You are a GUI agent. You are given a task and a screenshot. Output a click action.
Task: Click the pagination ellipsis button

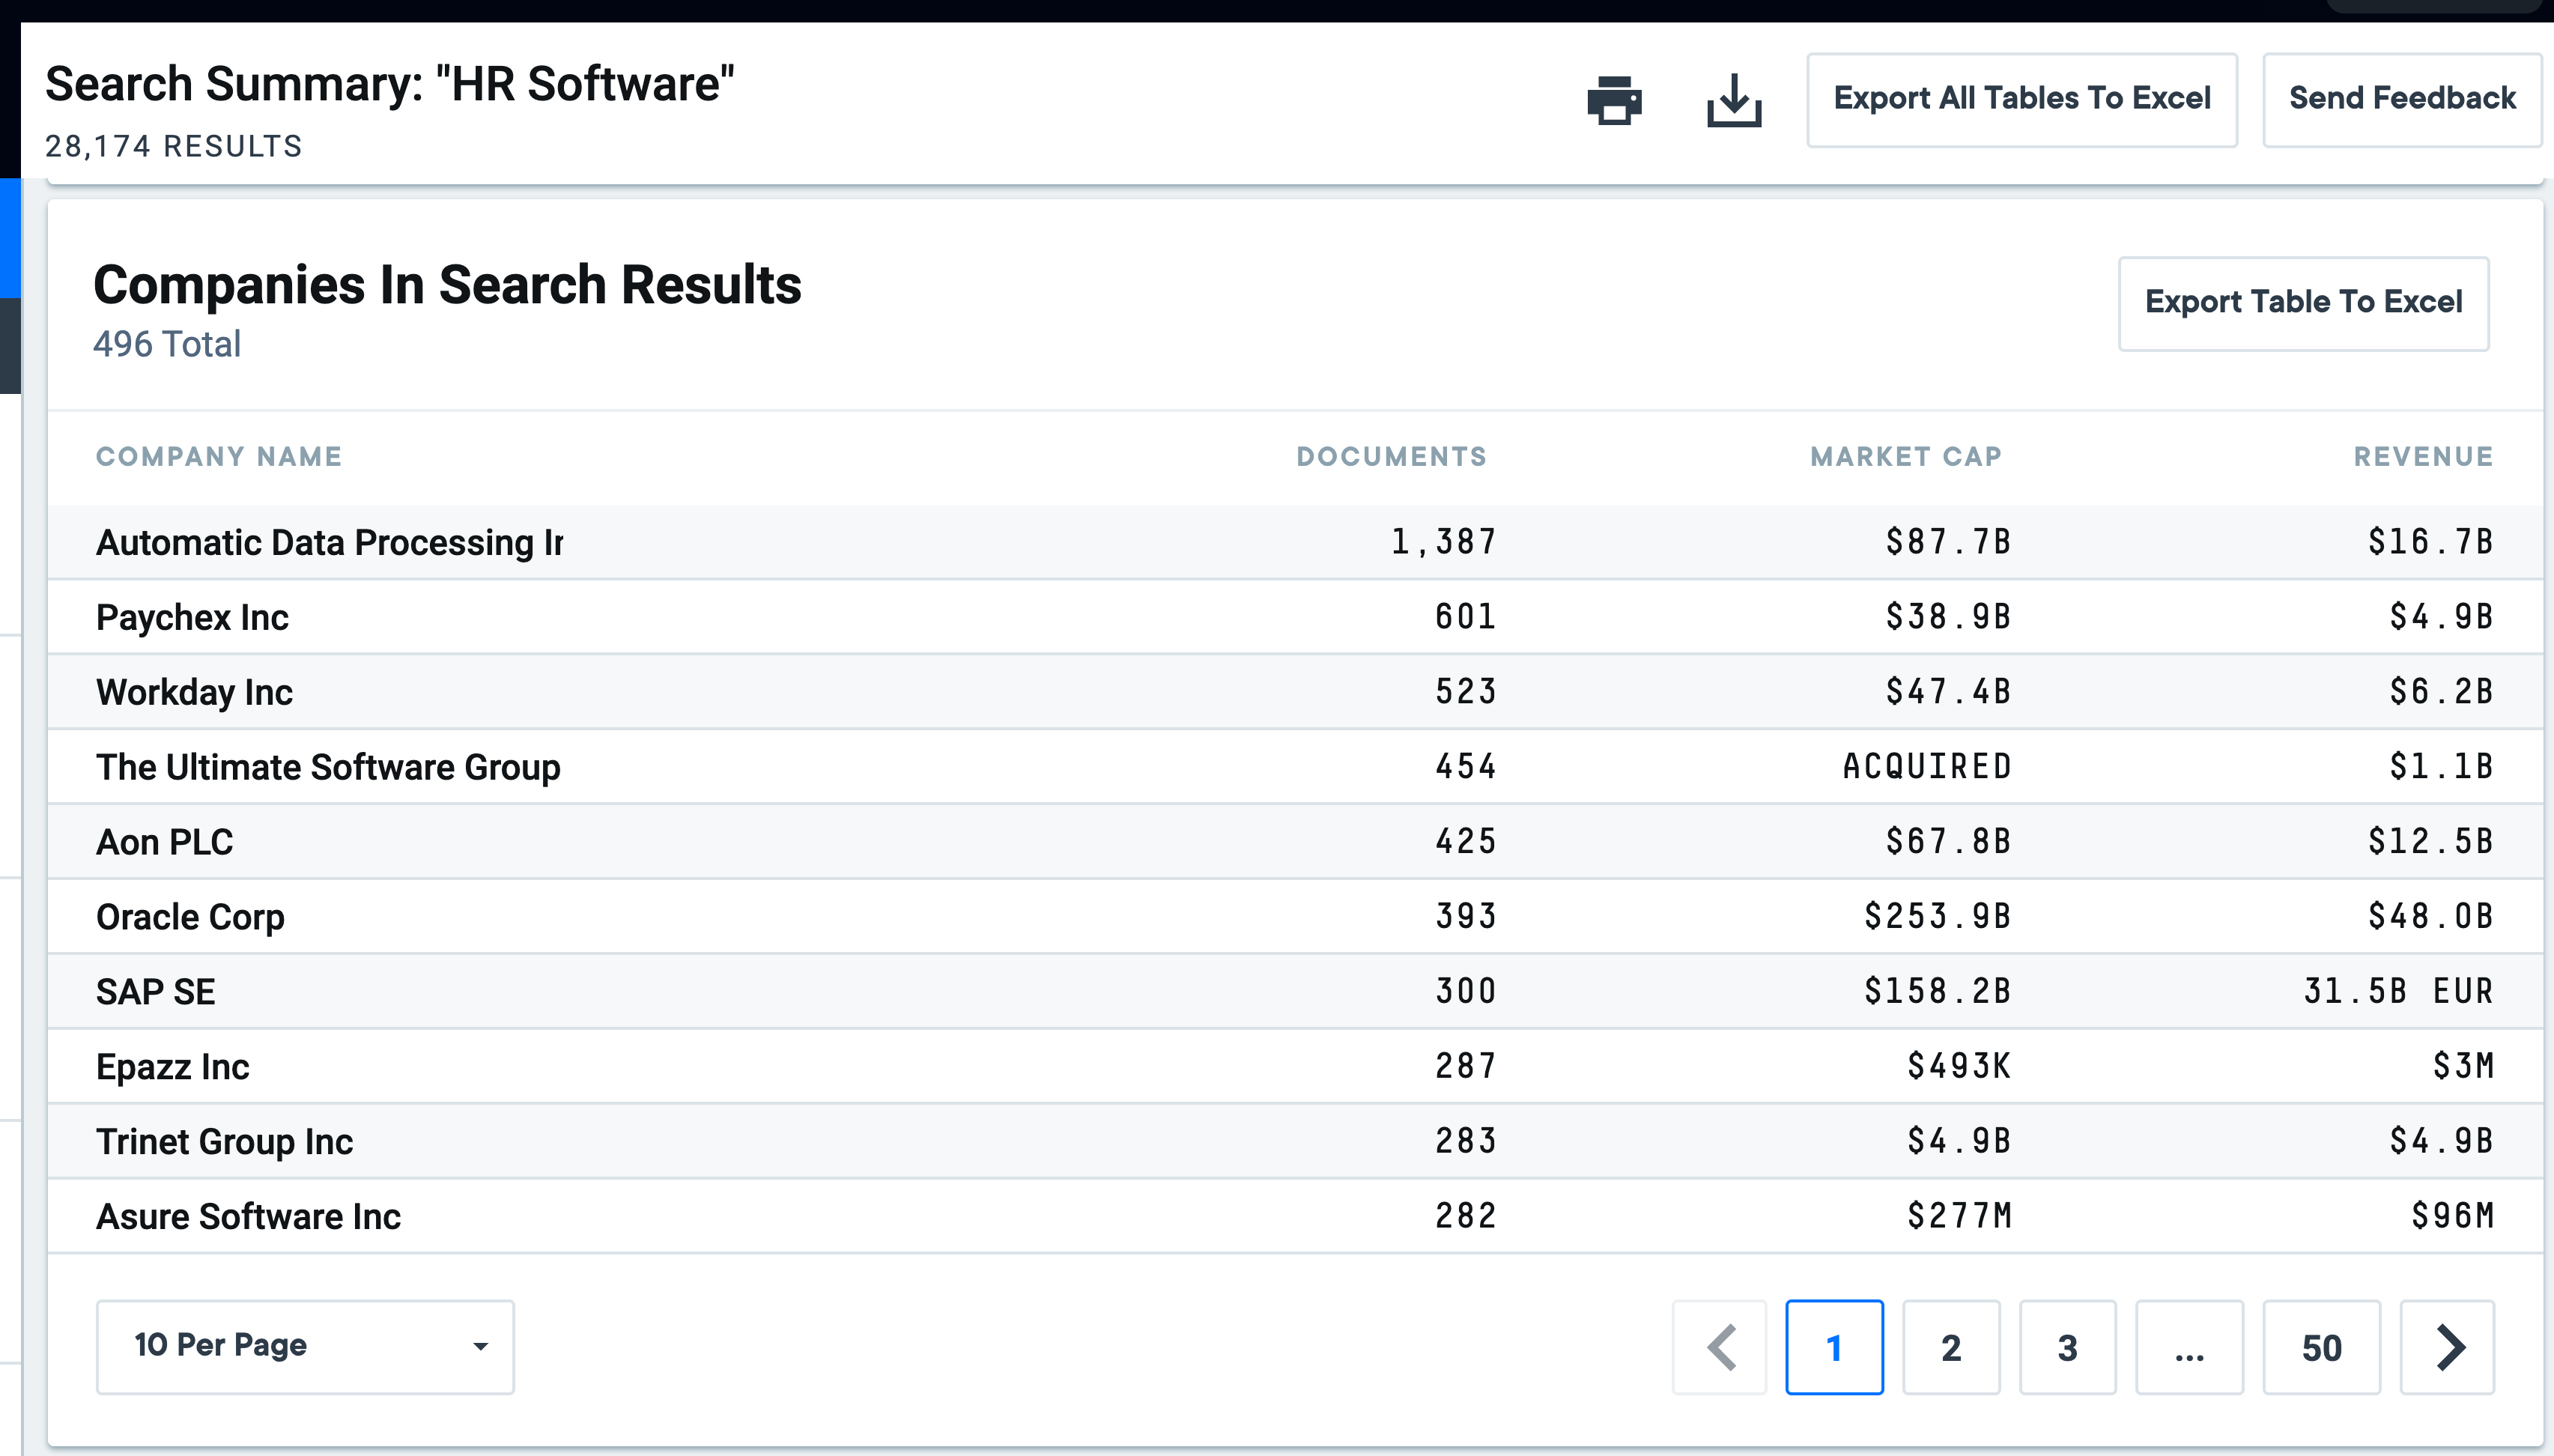click(x=2189, y=1347)
